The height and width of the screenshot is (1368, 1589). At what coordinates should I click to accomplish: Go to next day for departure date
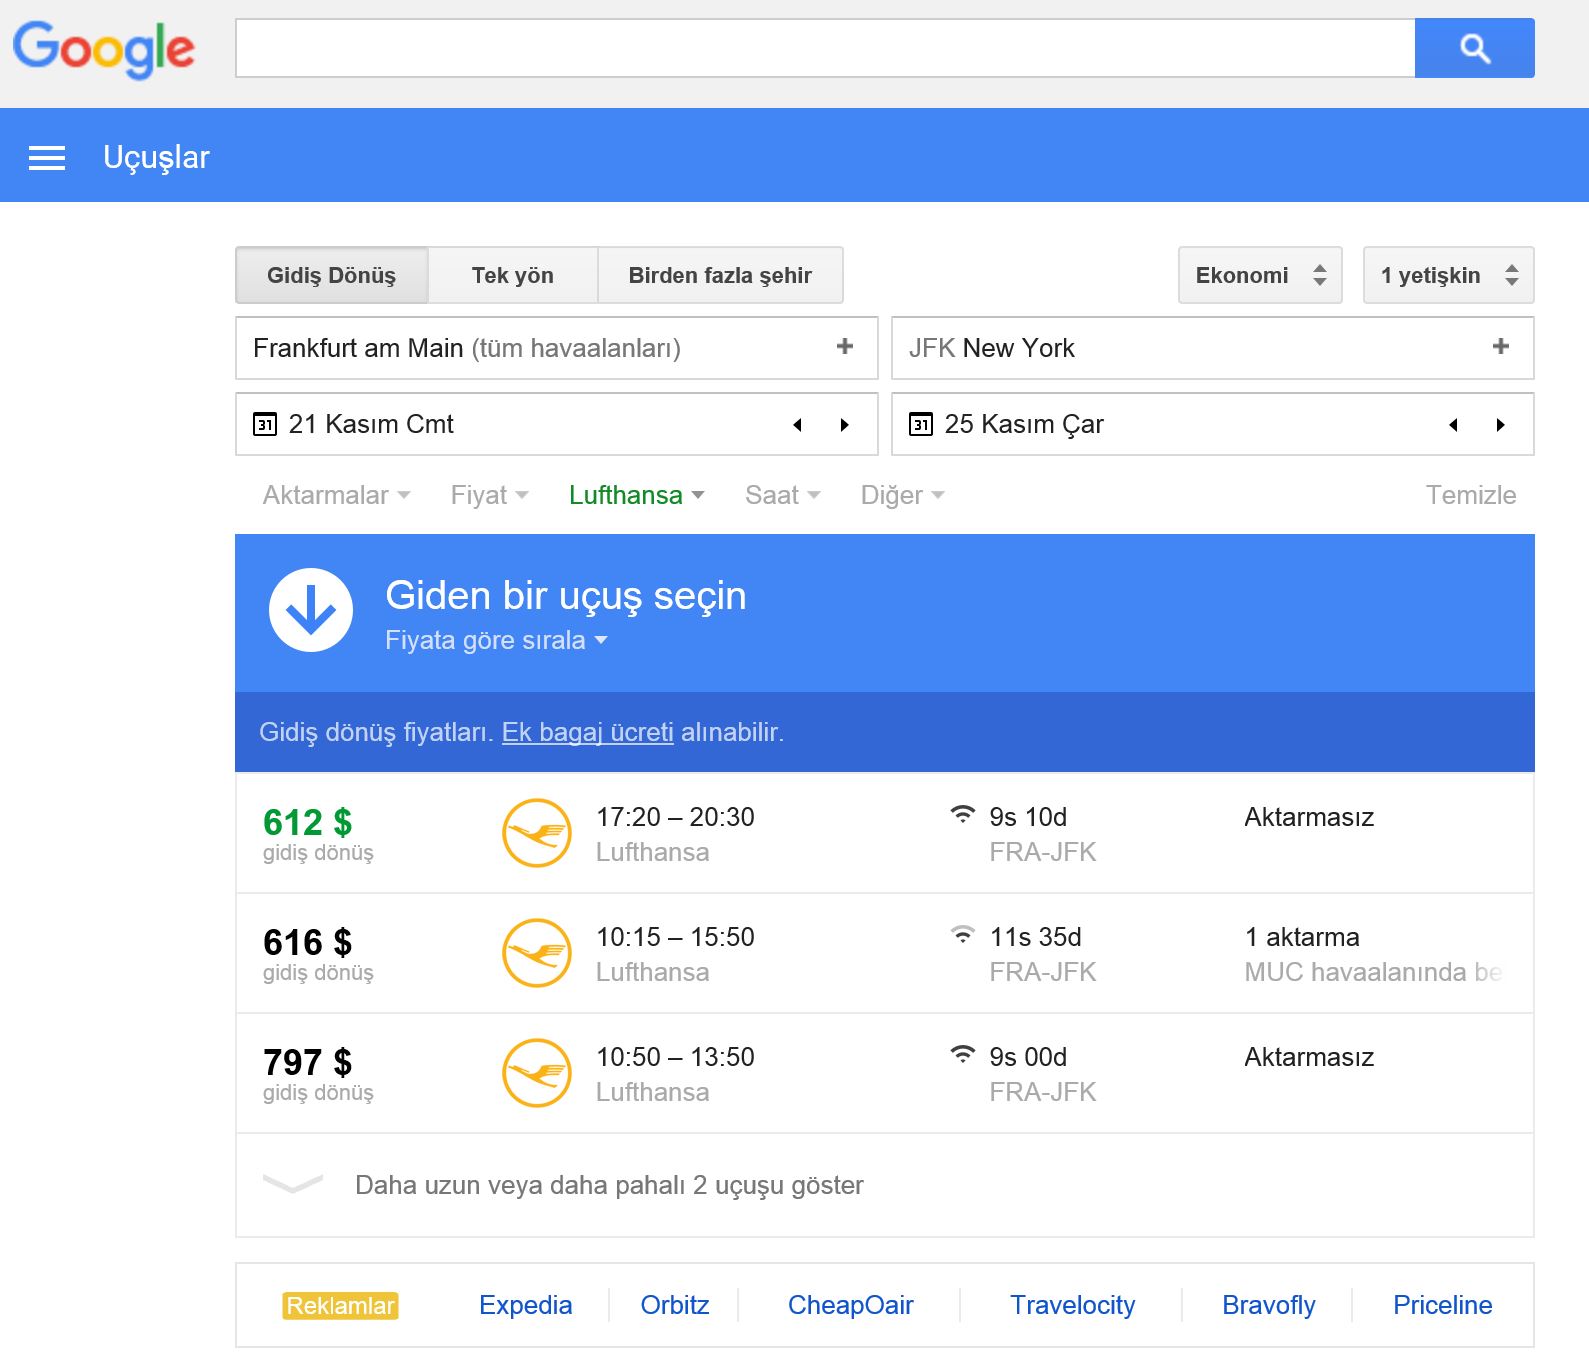pos(845,425)
